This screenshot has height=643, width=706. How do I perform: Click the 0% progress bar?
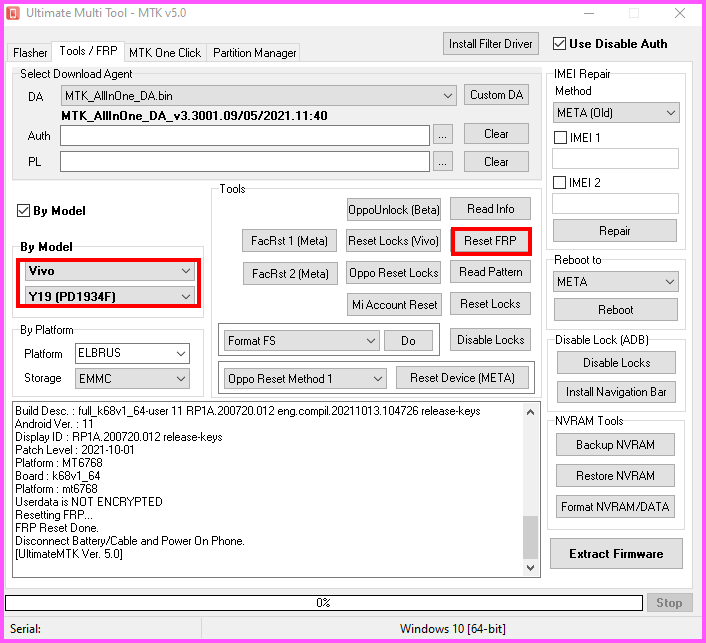pyautogui.click(x=324, y=602)
